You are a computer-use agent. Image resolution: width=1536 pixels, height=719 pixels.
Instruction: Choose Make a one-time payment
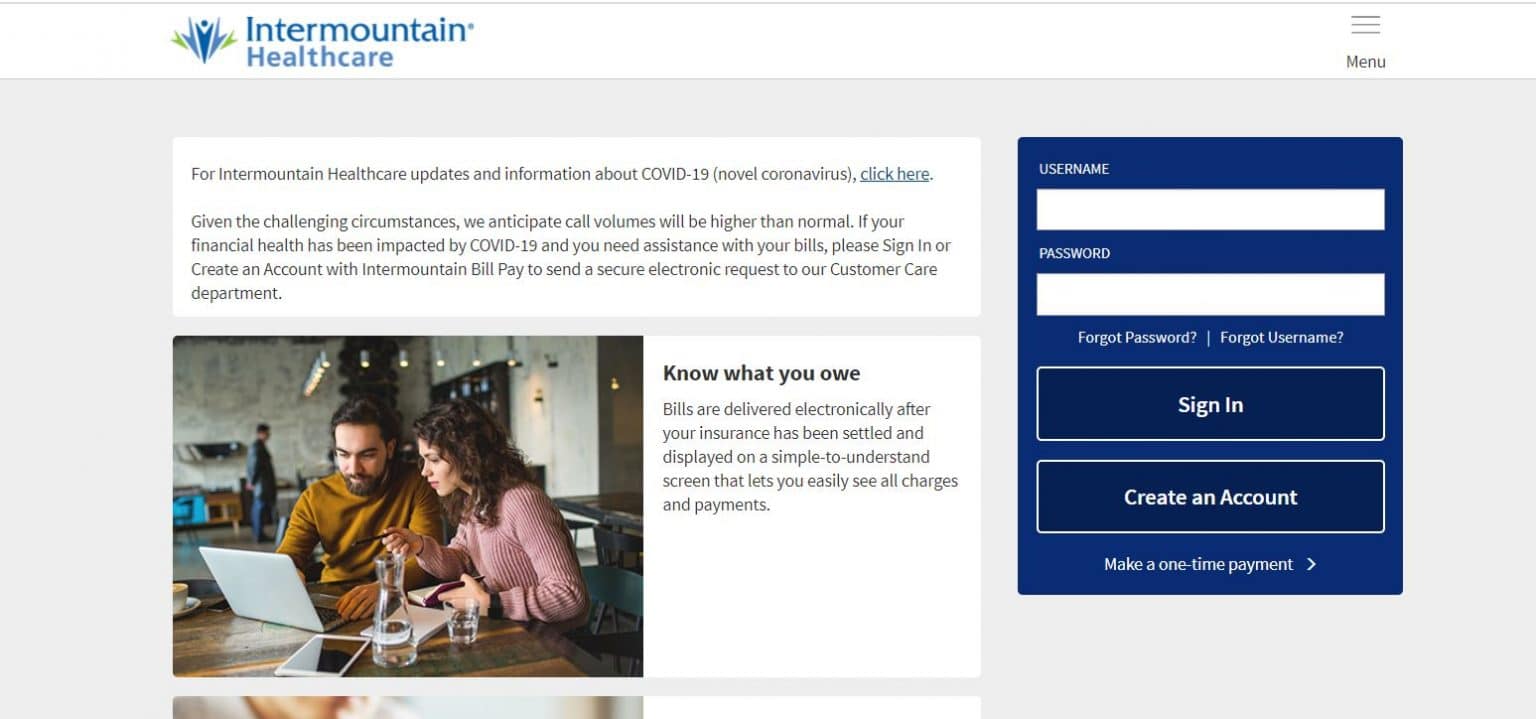[x=1197, y=564]
